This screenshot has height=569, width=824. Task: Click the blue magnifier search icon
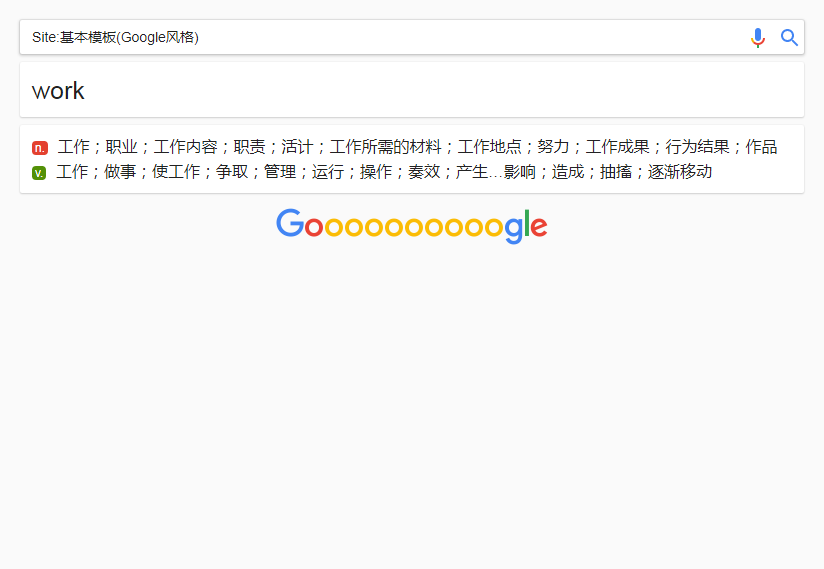789,38
